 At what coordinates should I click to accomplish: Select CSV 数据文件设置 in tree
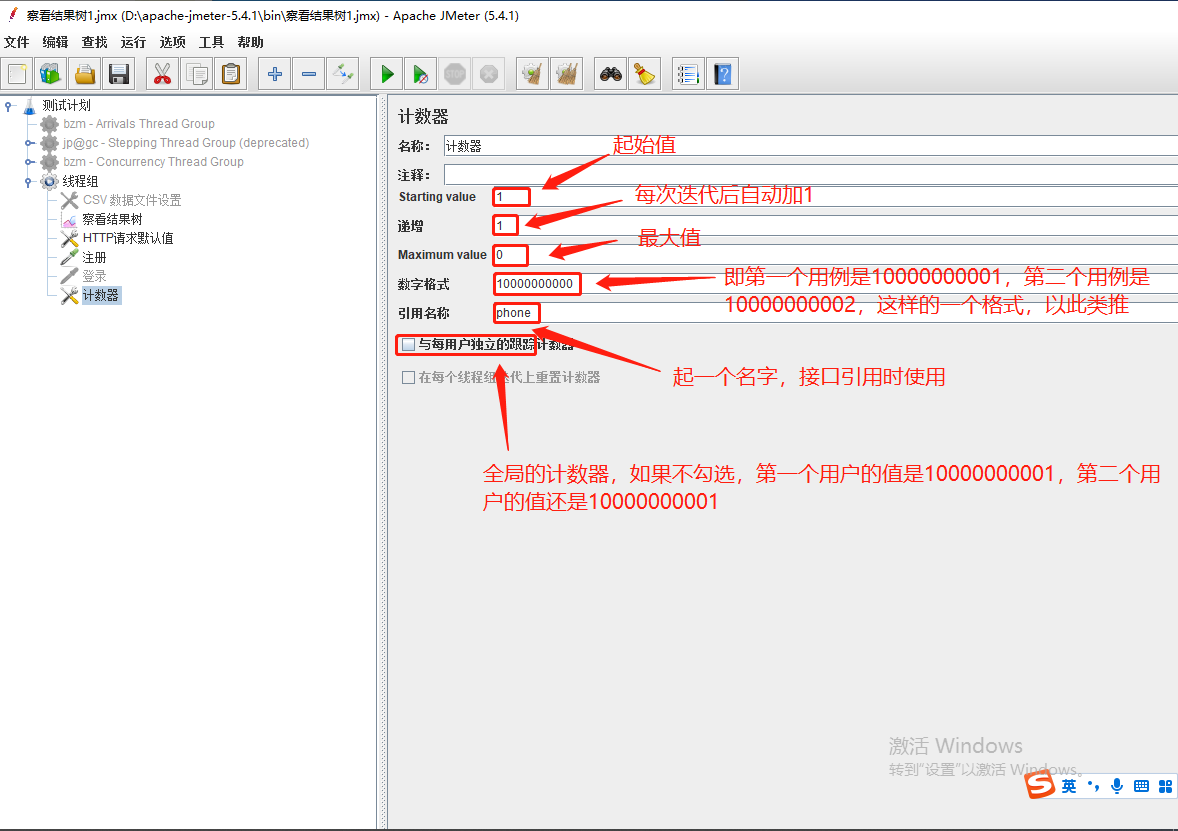(x=132, y=200)
